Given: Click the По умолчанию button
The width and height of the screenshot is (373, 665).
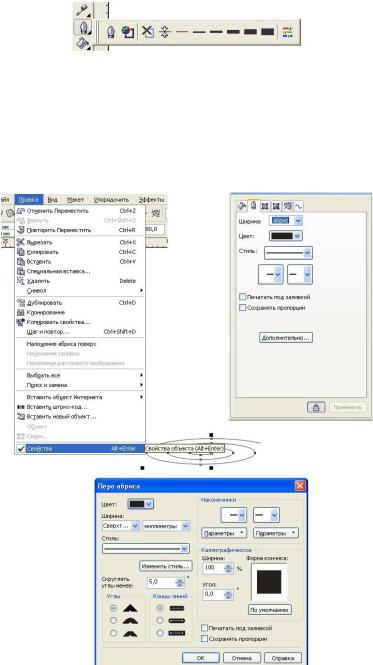Looking at the screenshot, I should [270, 610].
